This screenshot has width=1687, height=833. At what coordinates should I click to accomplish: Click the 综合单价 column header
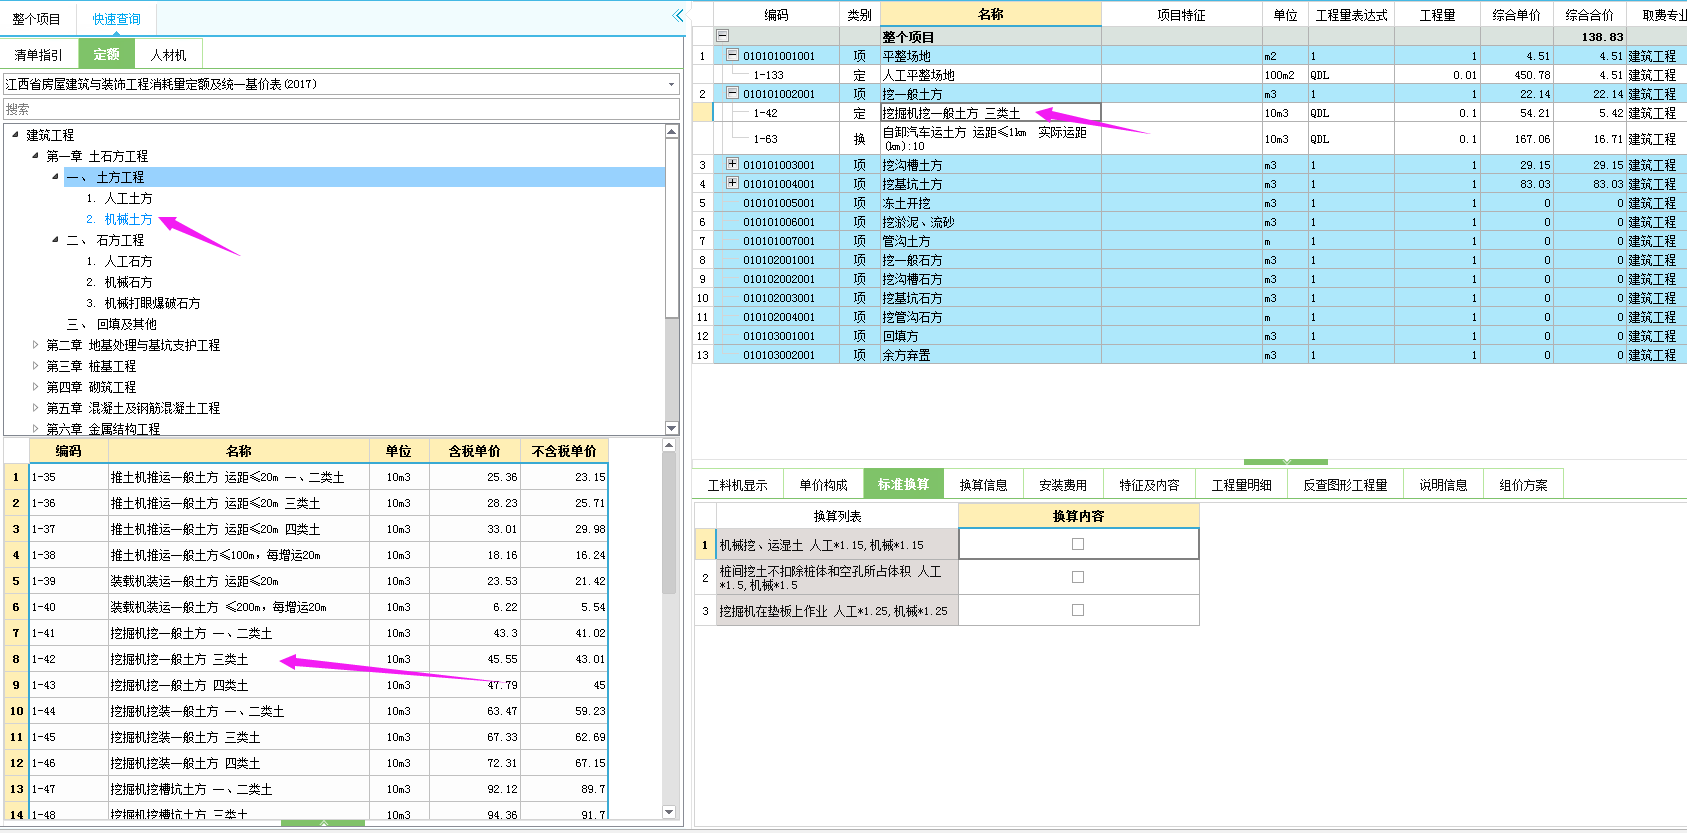click(1516, 15)
